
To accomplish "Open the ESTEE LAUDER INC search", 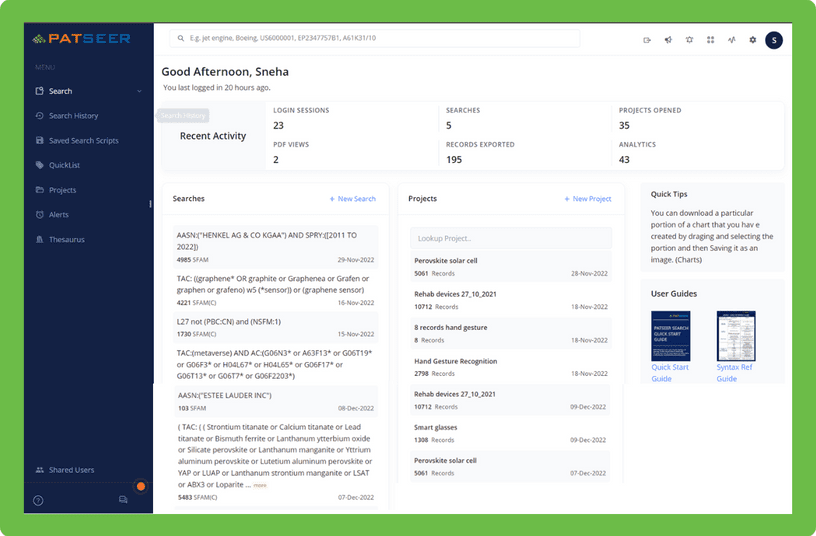I will tap(276, 401).
